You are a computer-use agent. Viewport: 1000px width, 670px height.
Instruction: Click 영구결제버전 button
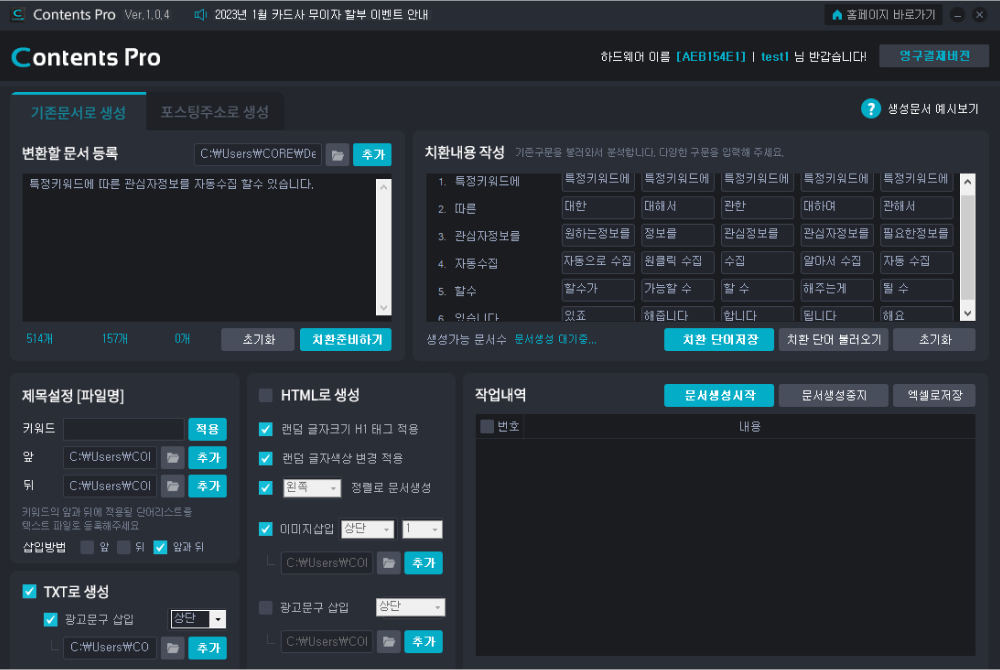click(934, 56)
